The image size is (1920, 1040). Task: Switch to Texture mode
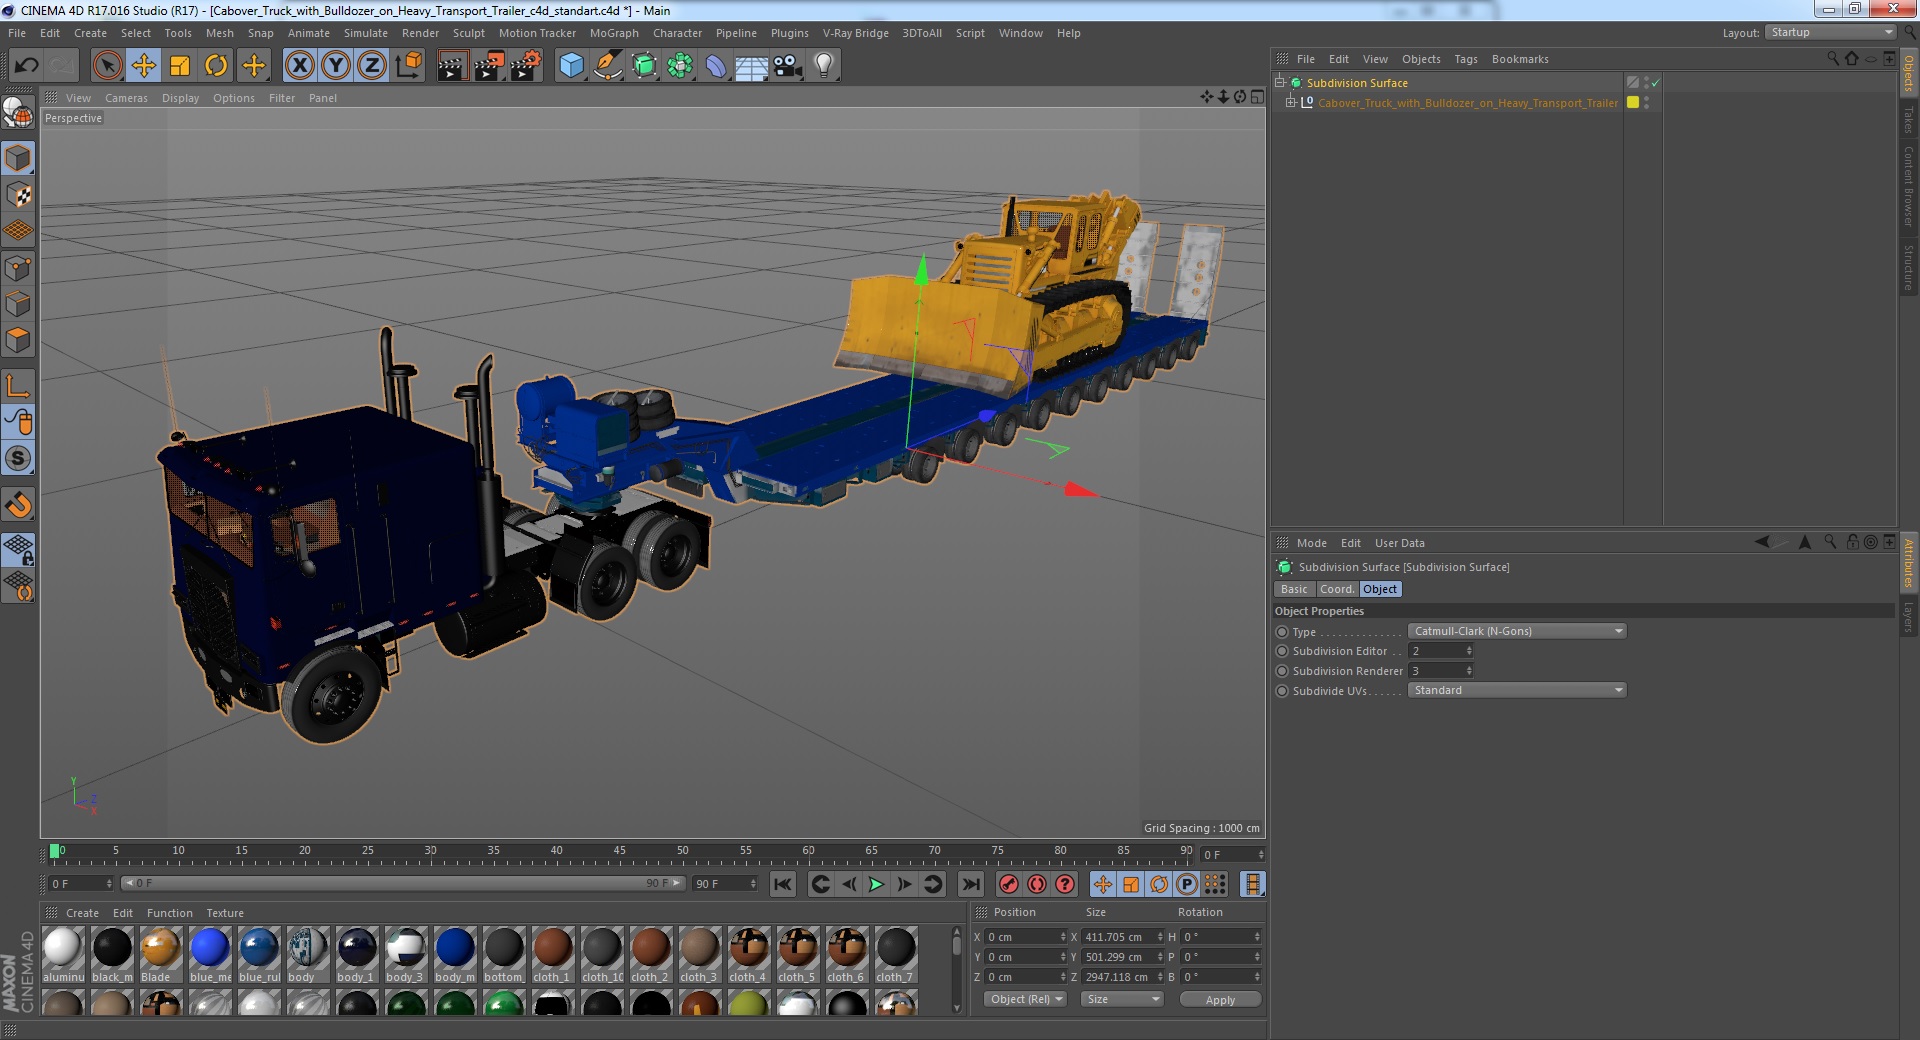(18, 195)
